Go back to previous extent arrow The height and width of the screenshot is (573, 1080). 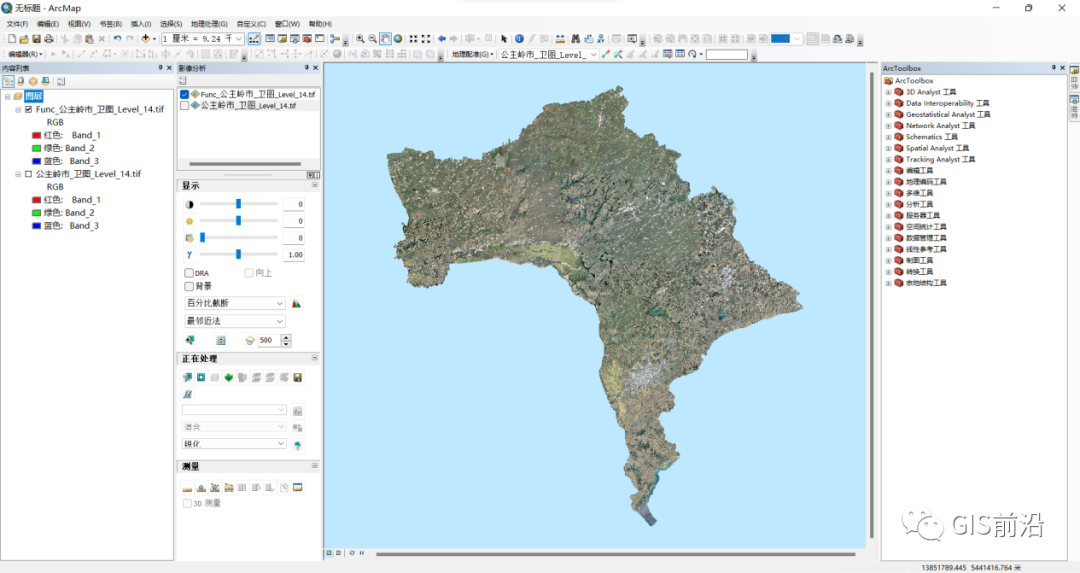tap(442, 39)
